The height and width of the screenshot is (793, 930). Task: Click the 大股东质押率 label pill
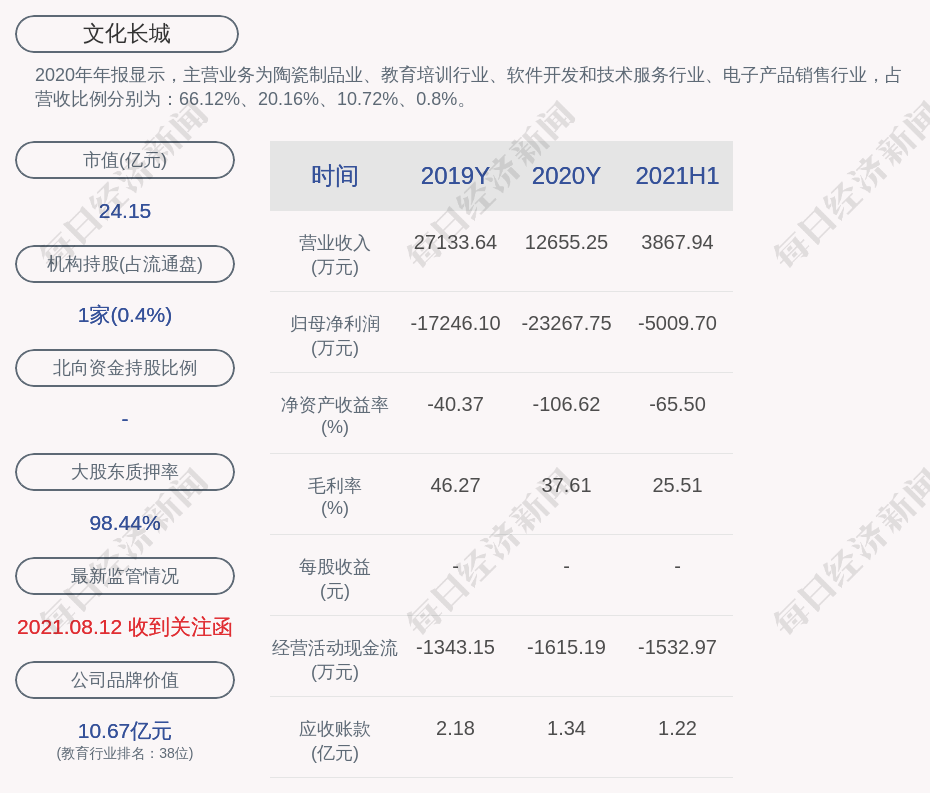click(x=125, y=472)
